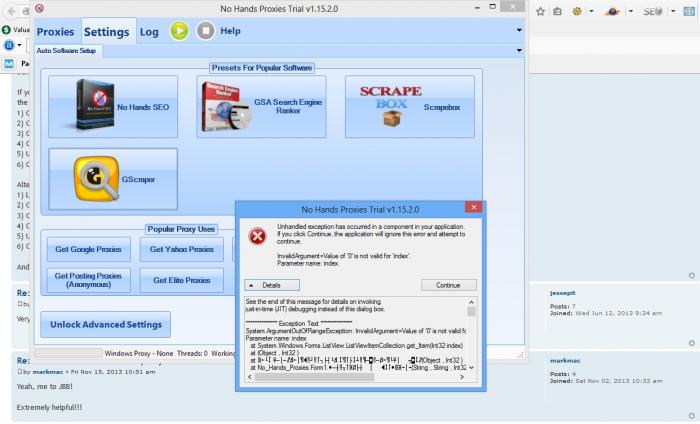Click the browser clipboard extension icon

coord(557,12)
